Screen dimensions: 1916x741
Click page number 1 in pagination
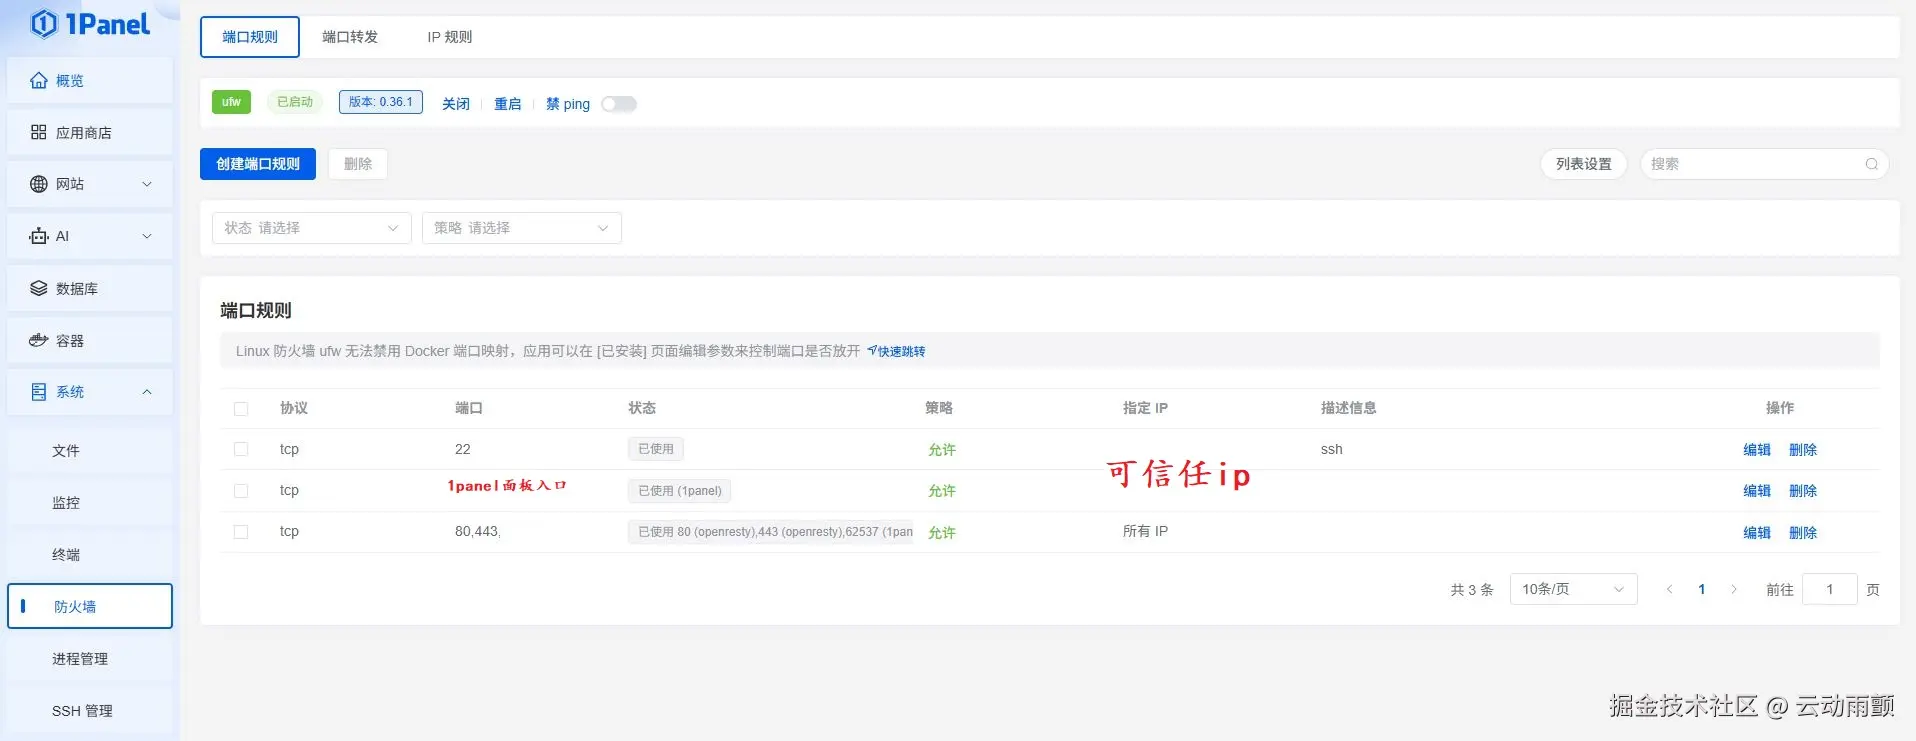click(x=1702, y=589)
